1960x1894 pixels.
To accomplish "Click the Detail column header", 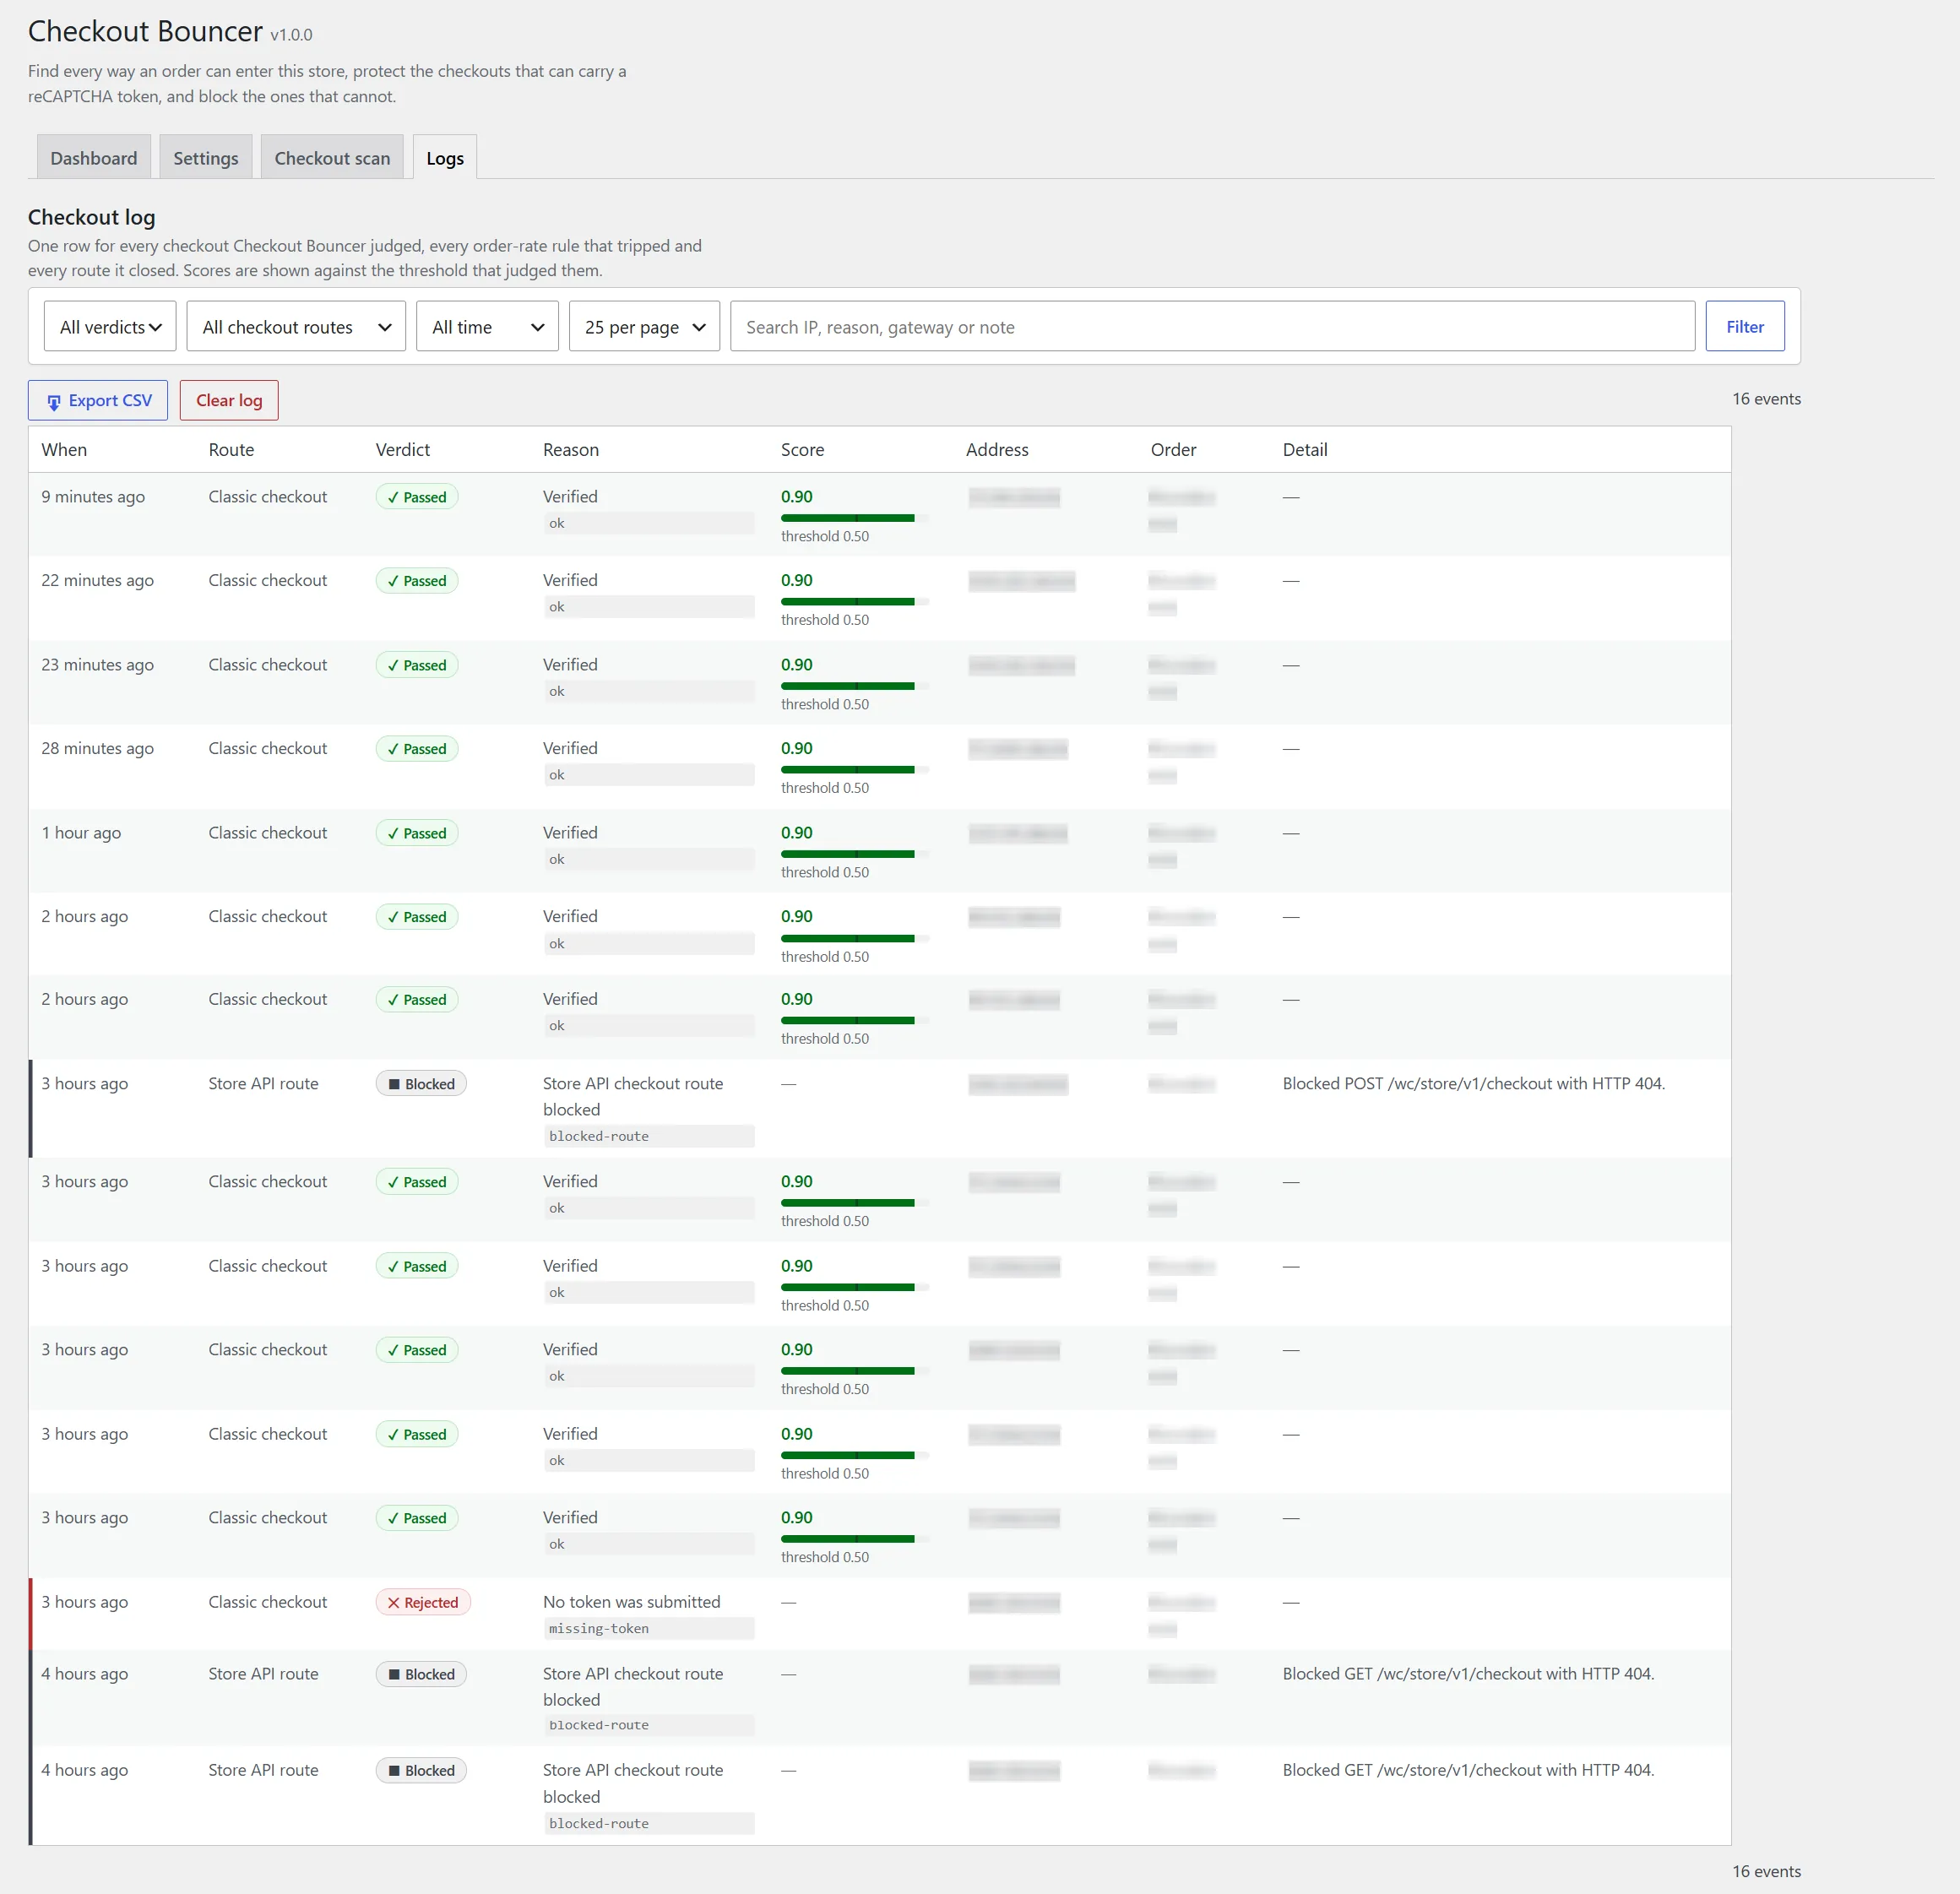I will pyautogui.click(x=1305, y=450).
